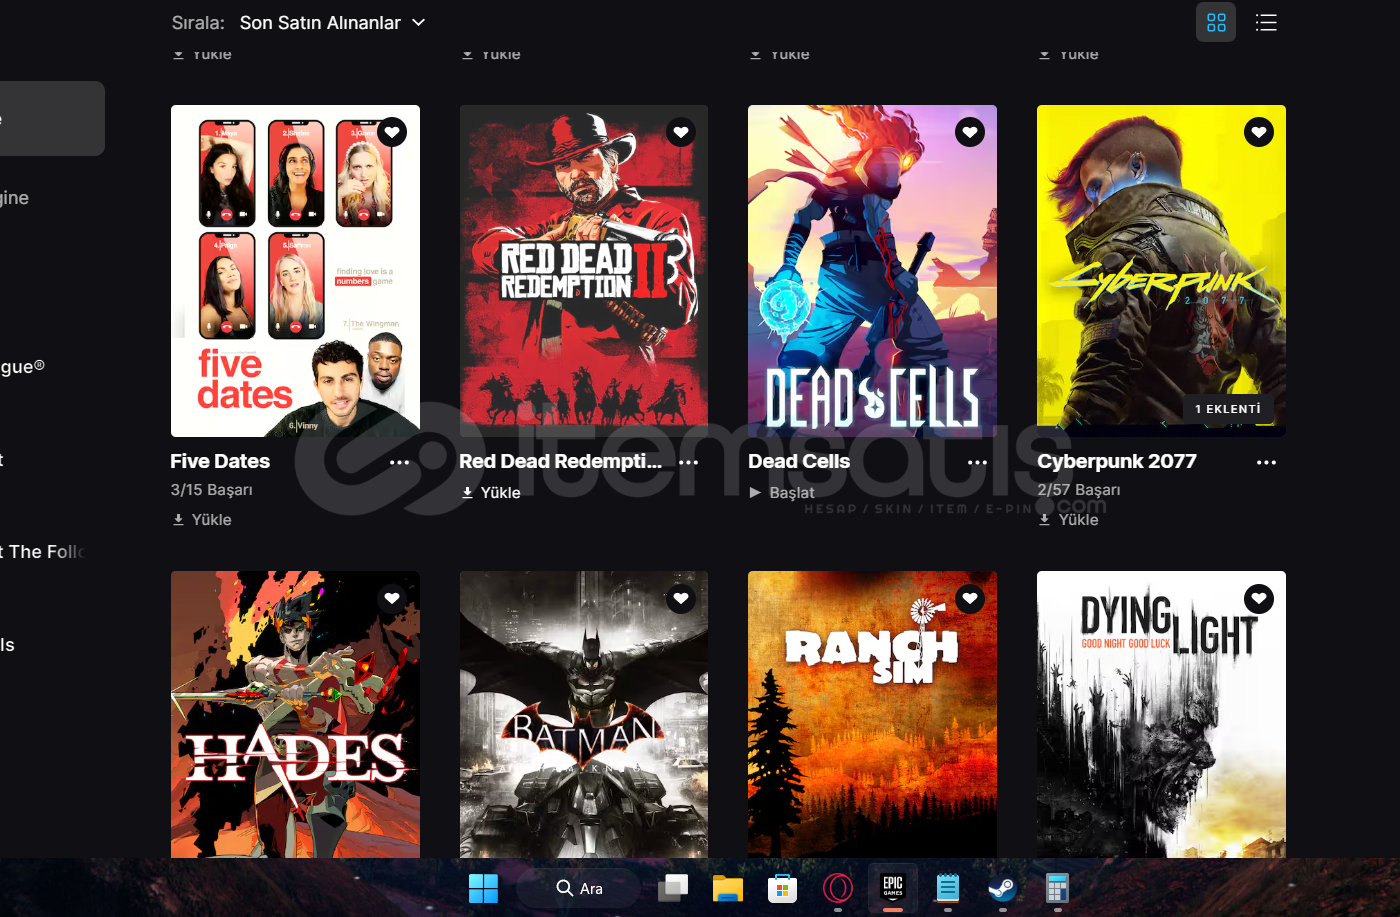The image size is (1400, 917).
Task: Toggle Cyberpunk 2077 favorite heart
Action: tap(1259, 132)
